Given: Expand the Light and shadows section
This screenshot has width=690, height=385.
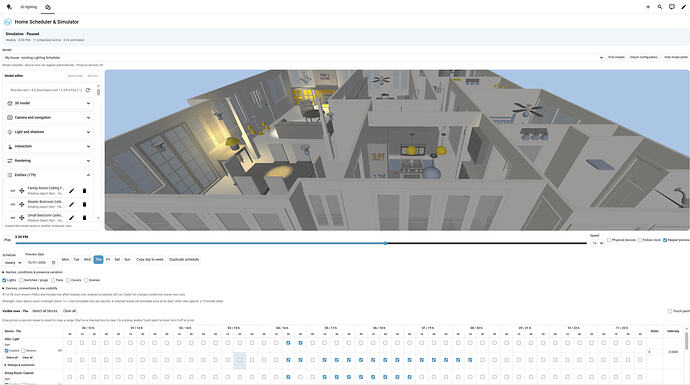Looking at the screenshot, I should [88, 132].
